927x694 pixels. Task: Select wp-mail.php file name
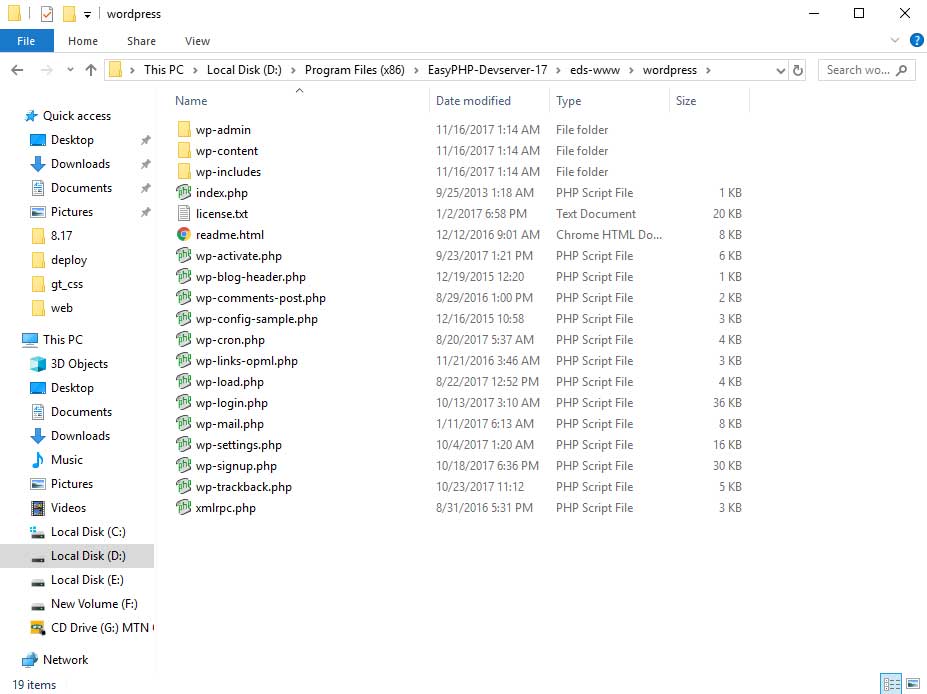tap(229, 424)
